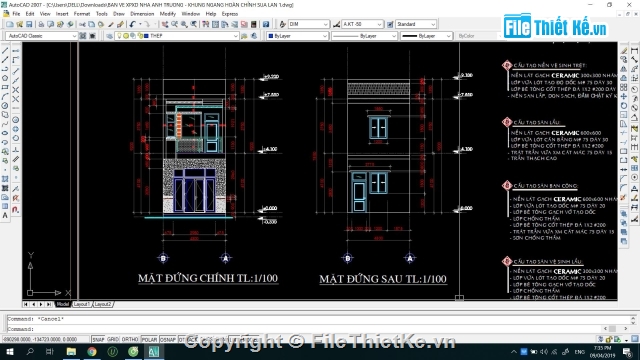This screenshot has width=640, height=360.
Task: Undo the last action
Action: pyautogui.click(x=133, y=24)
